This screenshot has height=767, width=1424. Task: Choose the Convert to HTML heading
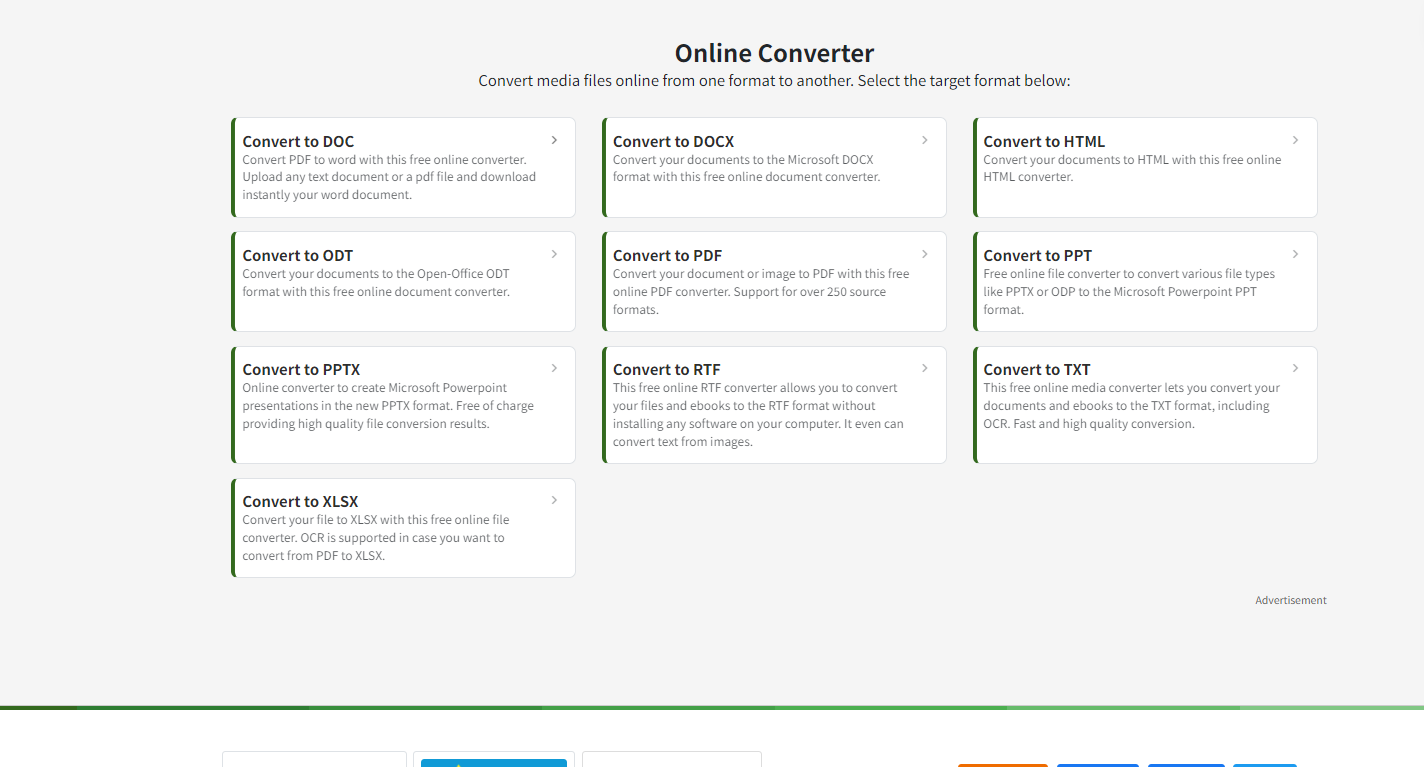1044,142
